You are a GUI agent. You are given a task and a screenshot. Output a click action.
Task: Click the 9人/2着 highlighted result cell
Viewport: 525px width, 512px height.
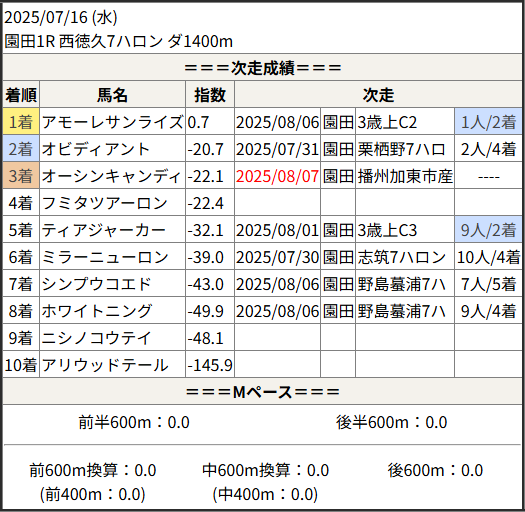coord(488,230)
